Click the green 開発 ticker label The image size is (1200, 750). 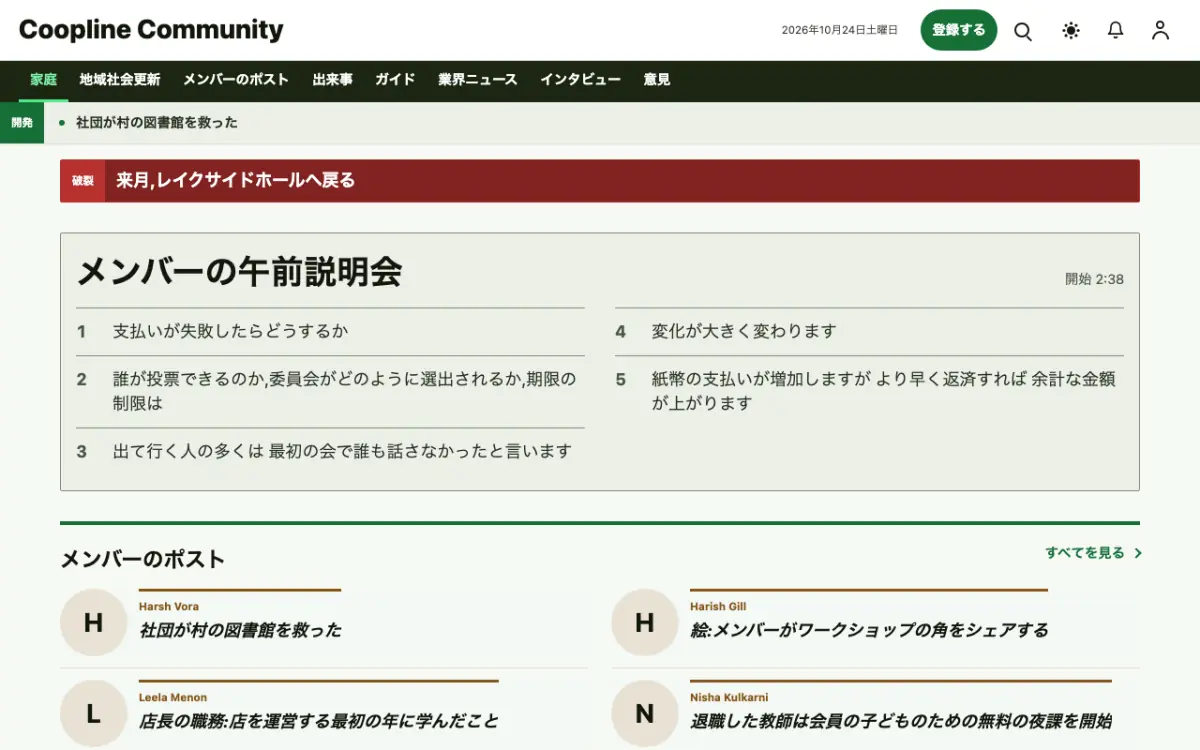coord(22,123)
